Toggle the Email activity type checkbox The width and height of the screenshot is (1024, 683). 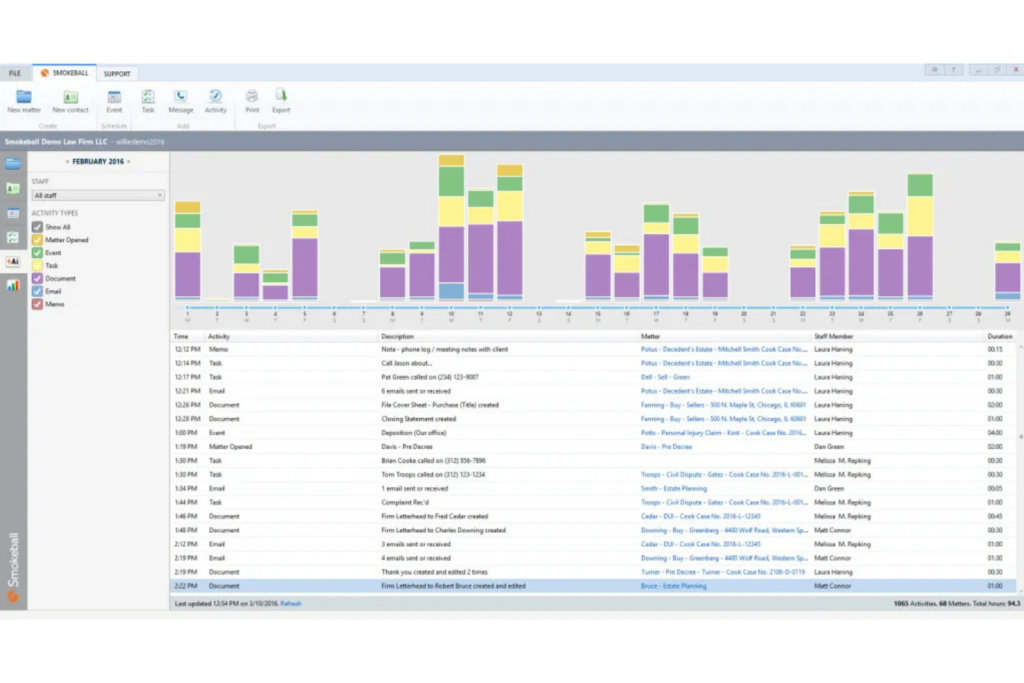click(x=37, y=291)
